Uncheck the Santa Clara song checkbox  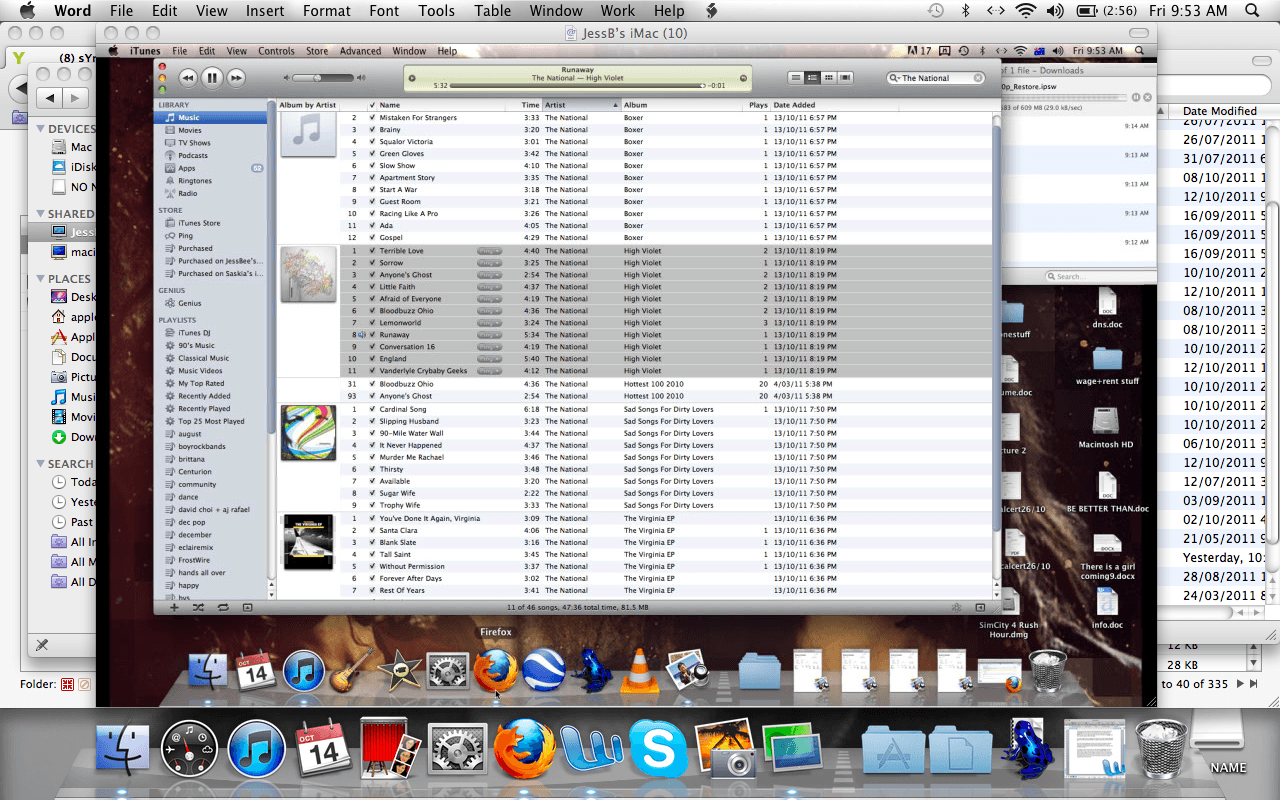(x=372, y=531)
